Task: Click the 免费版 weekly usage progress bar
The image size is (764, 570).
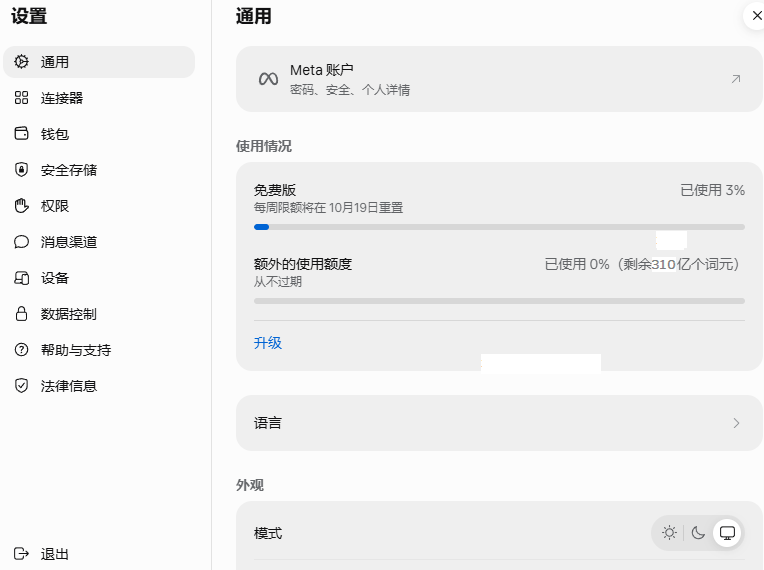Action: (499, 227)
